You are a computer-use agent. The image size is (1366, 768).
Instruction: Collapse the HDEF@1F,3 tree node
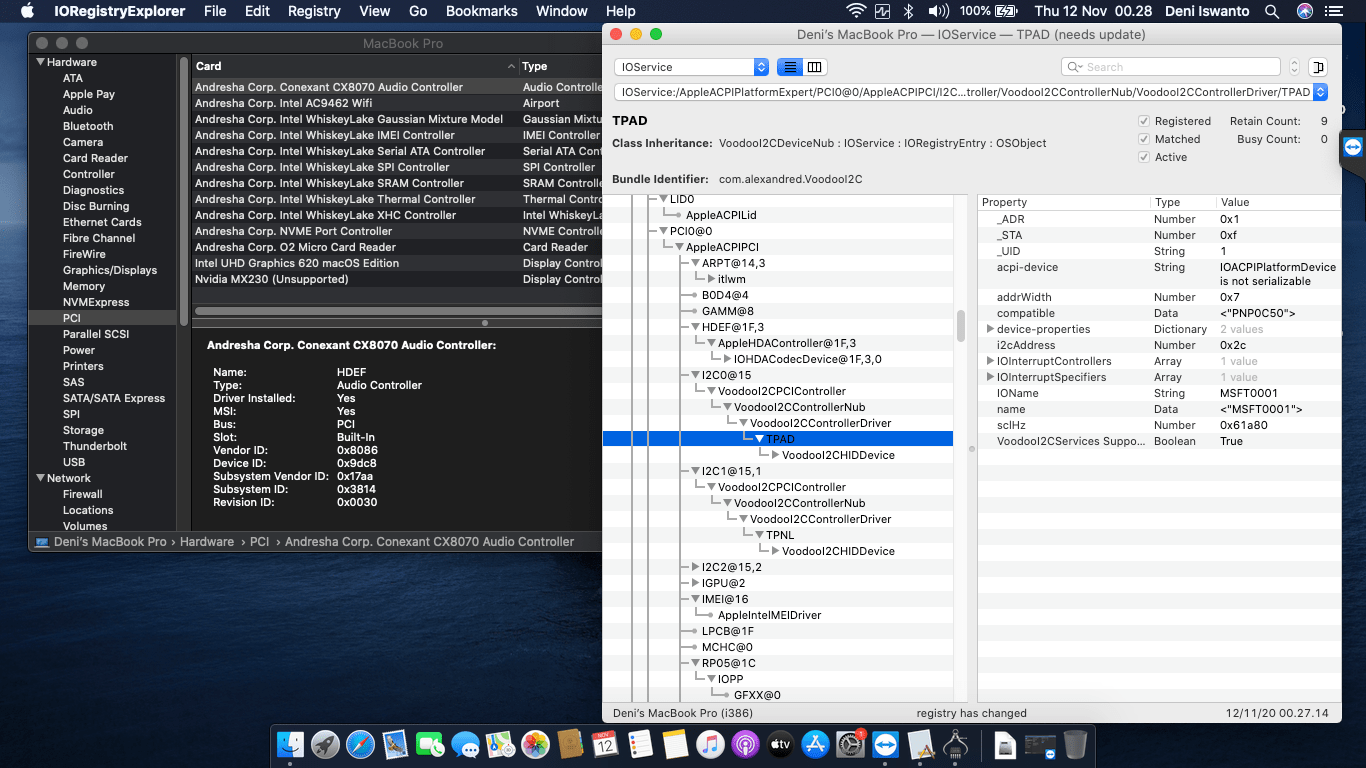coord(695,327)
